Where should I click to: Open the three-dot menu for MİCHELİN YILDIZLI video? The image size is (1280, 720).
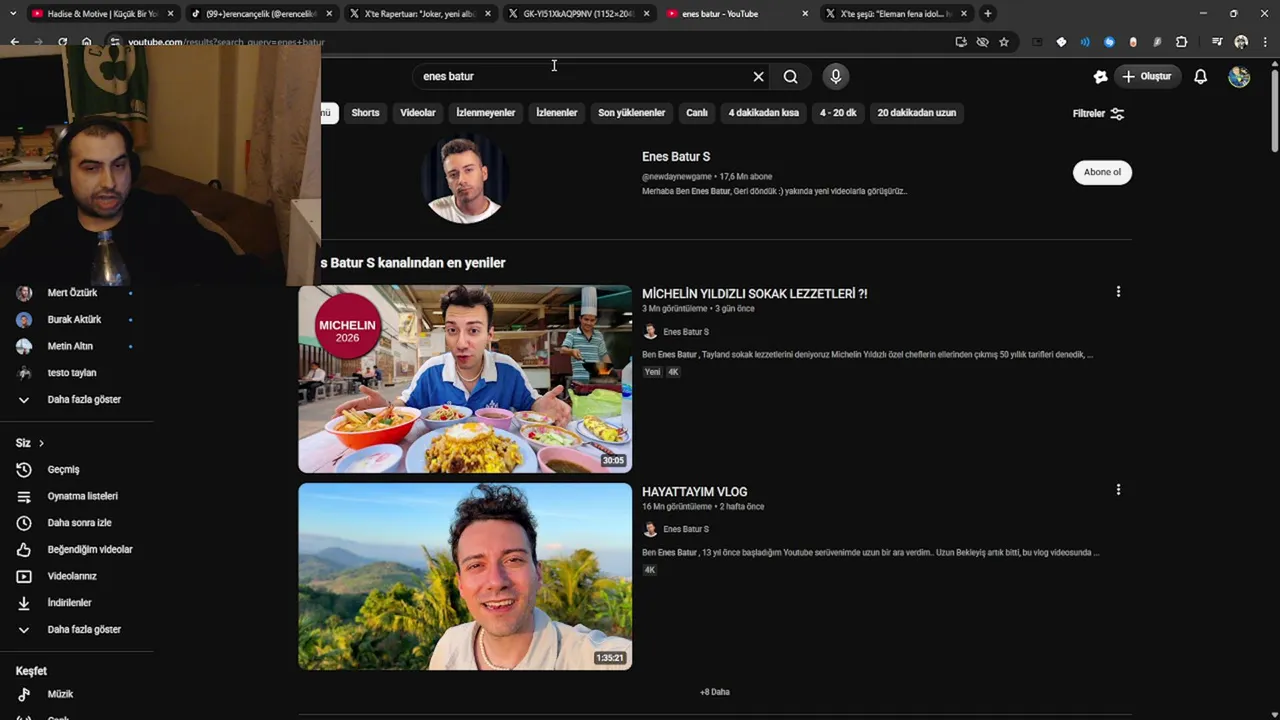(x=1118, y=292)
